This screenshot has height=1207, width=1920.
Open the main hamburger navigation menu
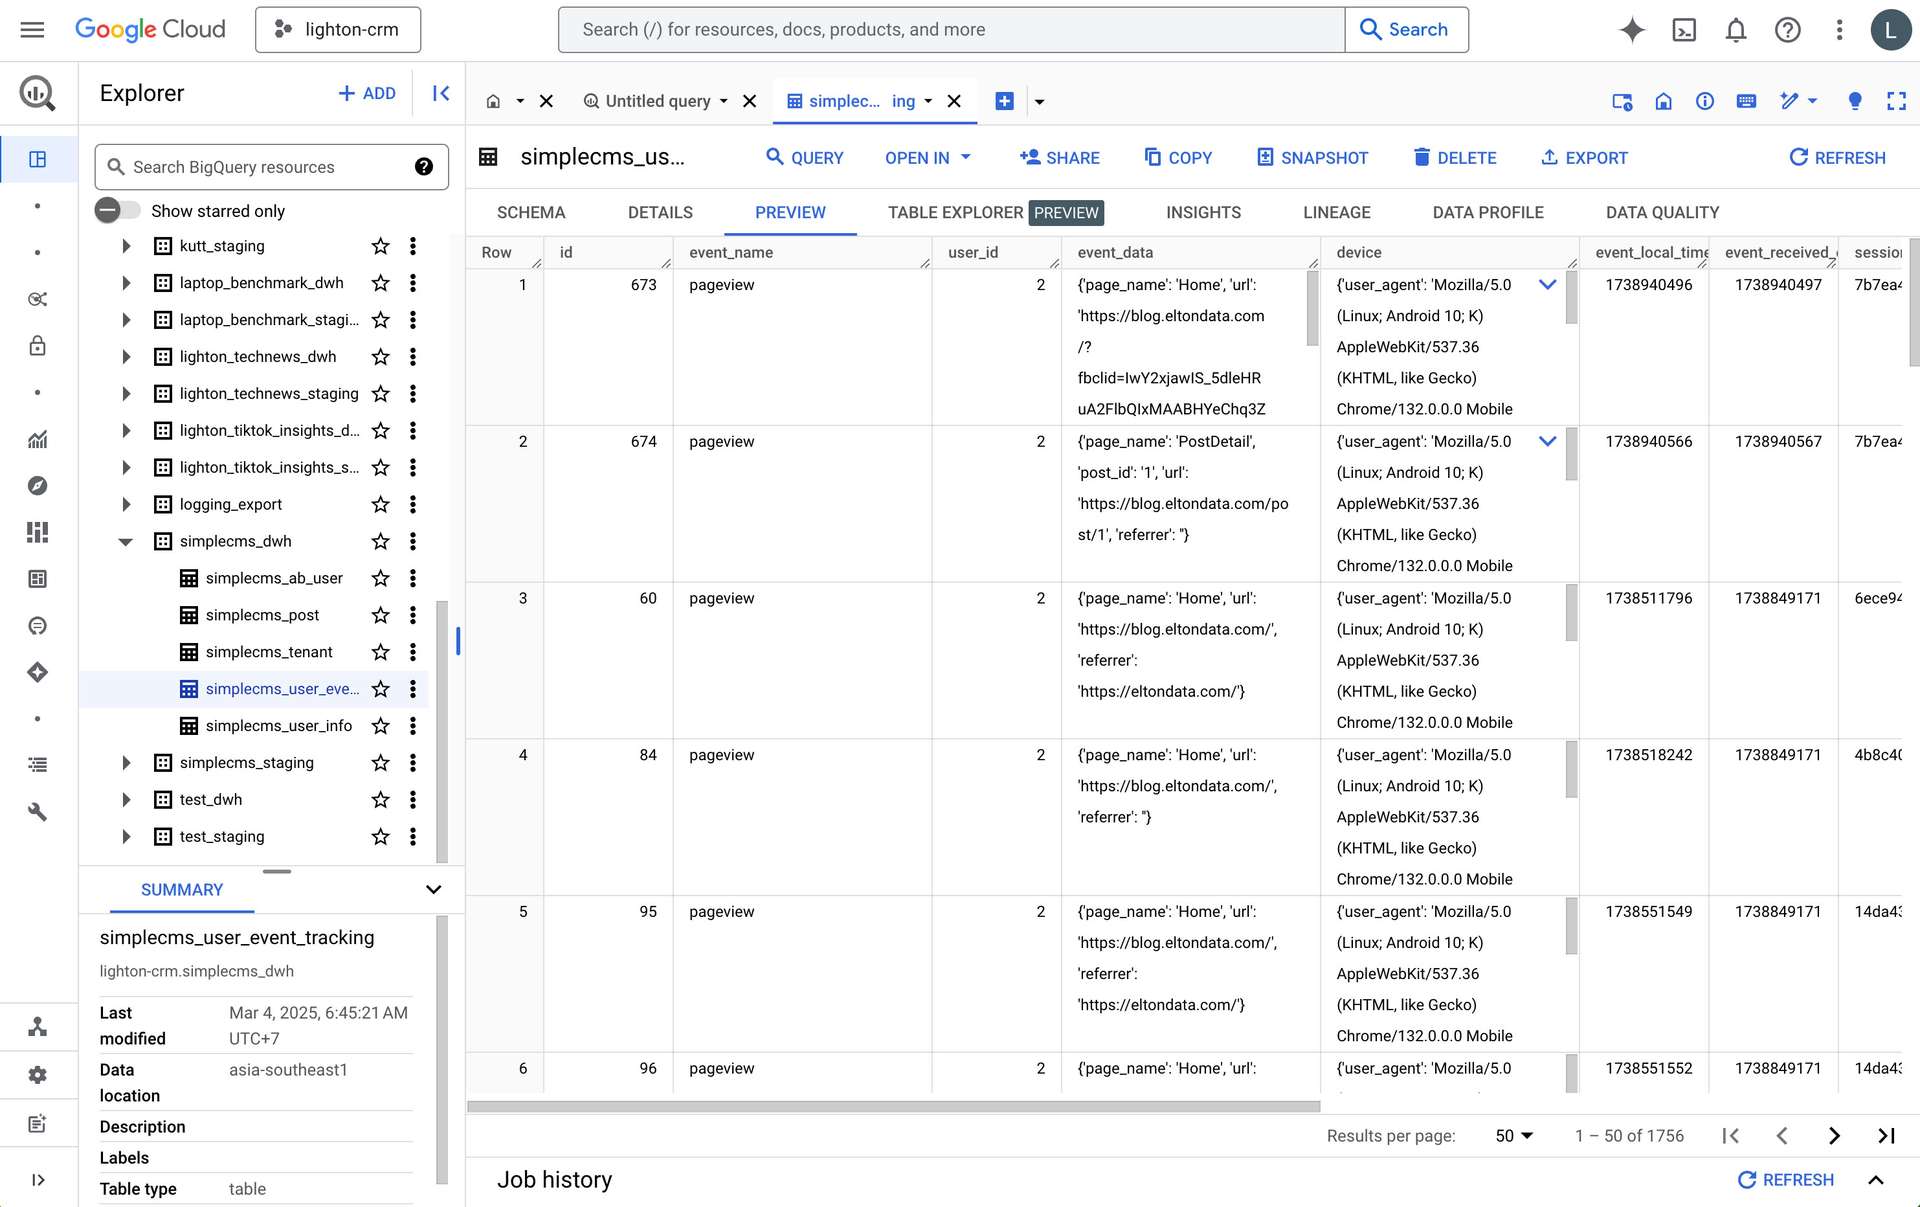point(32,29)
